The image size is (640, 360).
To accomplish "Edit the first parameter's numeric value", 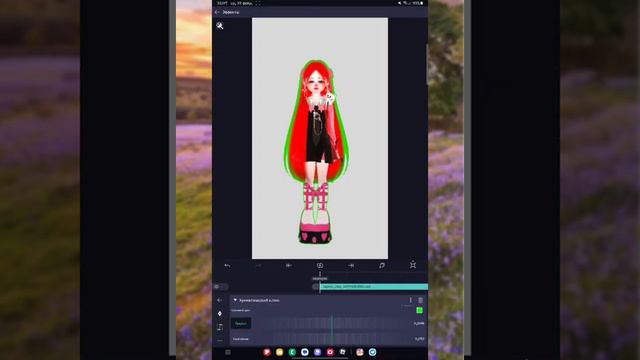I will coord(419,323).
